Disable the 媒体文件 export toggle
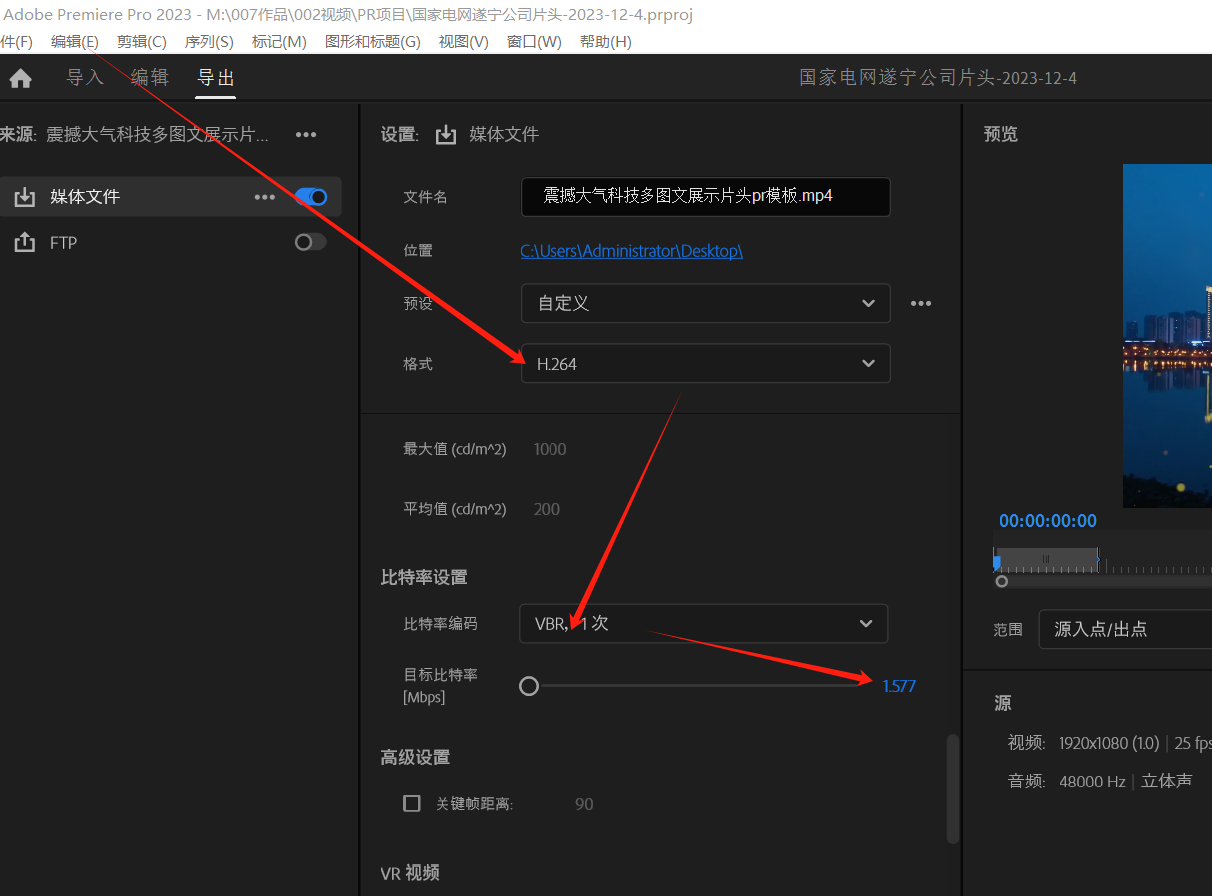 pos(311,197)
